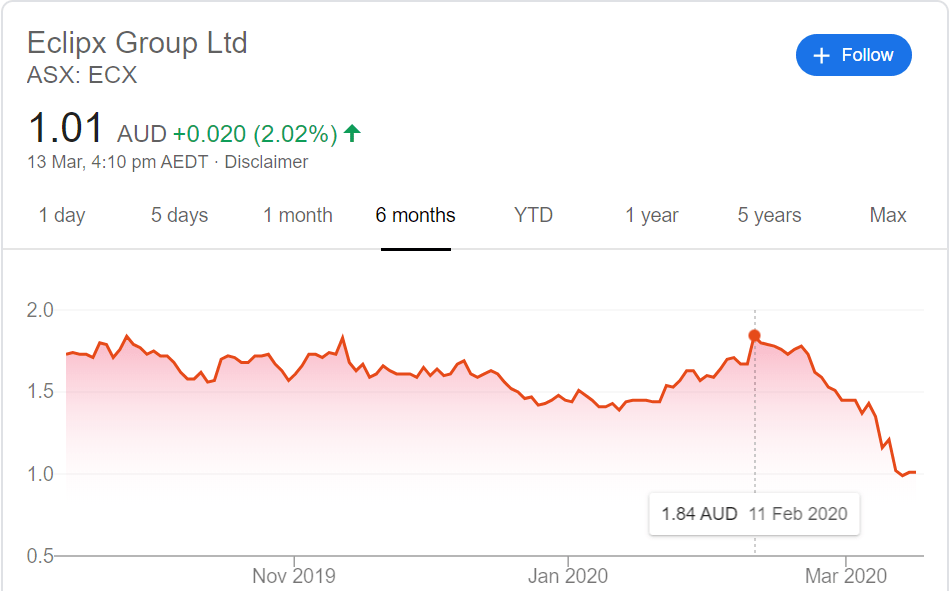950x591 pixels.
Task: Switch chart to YTD
Action: pos(533,215)
